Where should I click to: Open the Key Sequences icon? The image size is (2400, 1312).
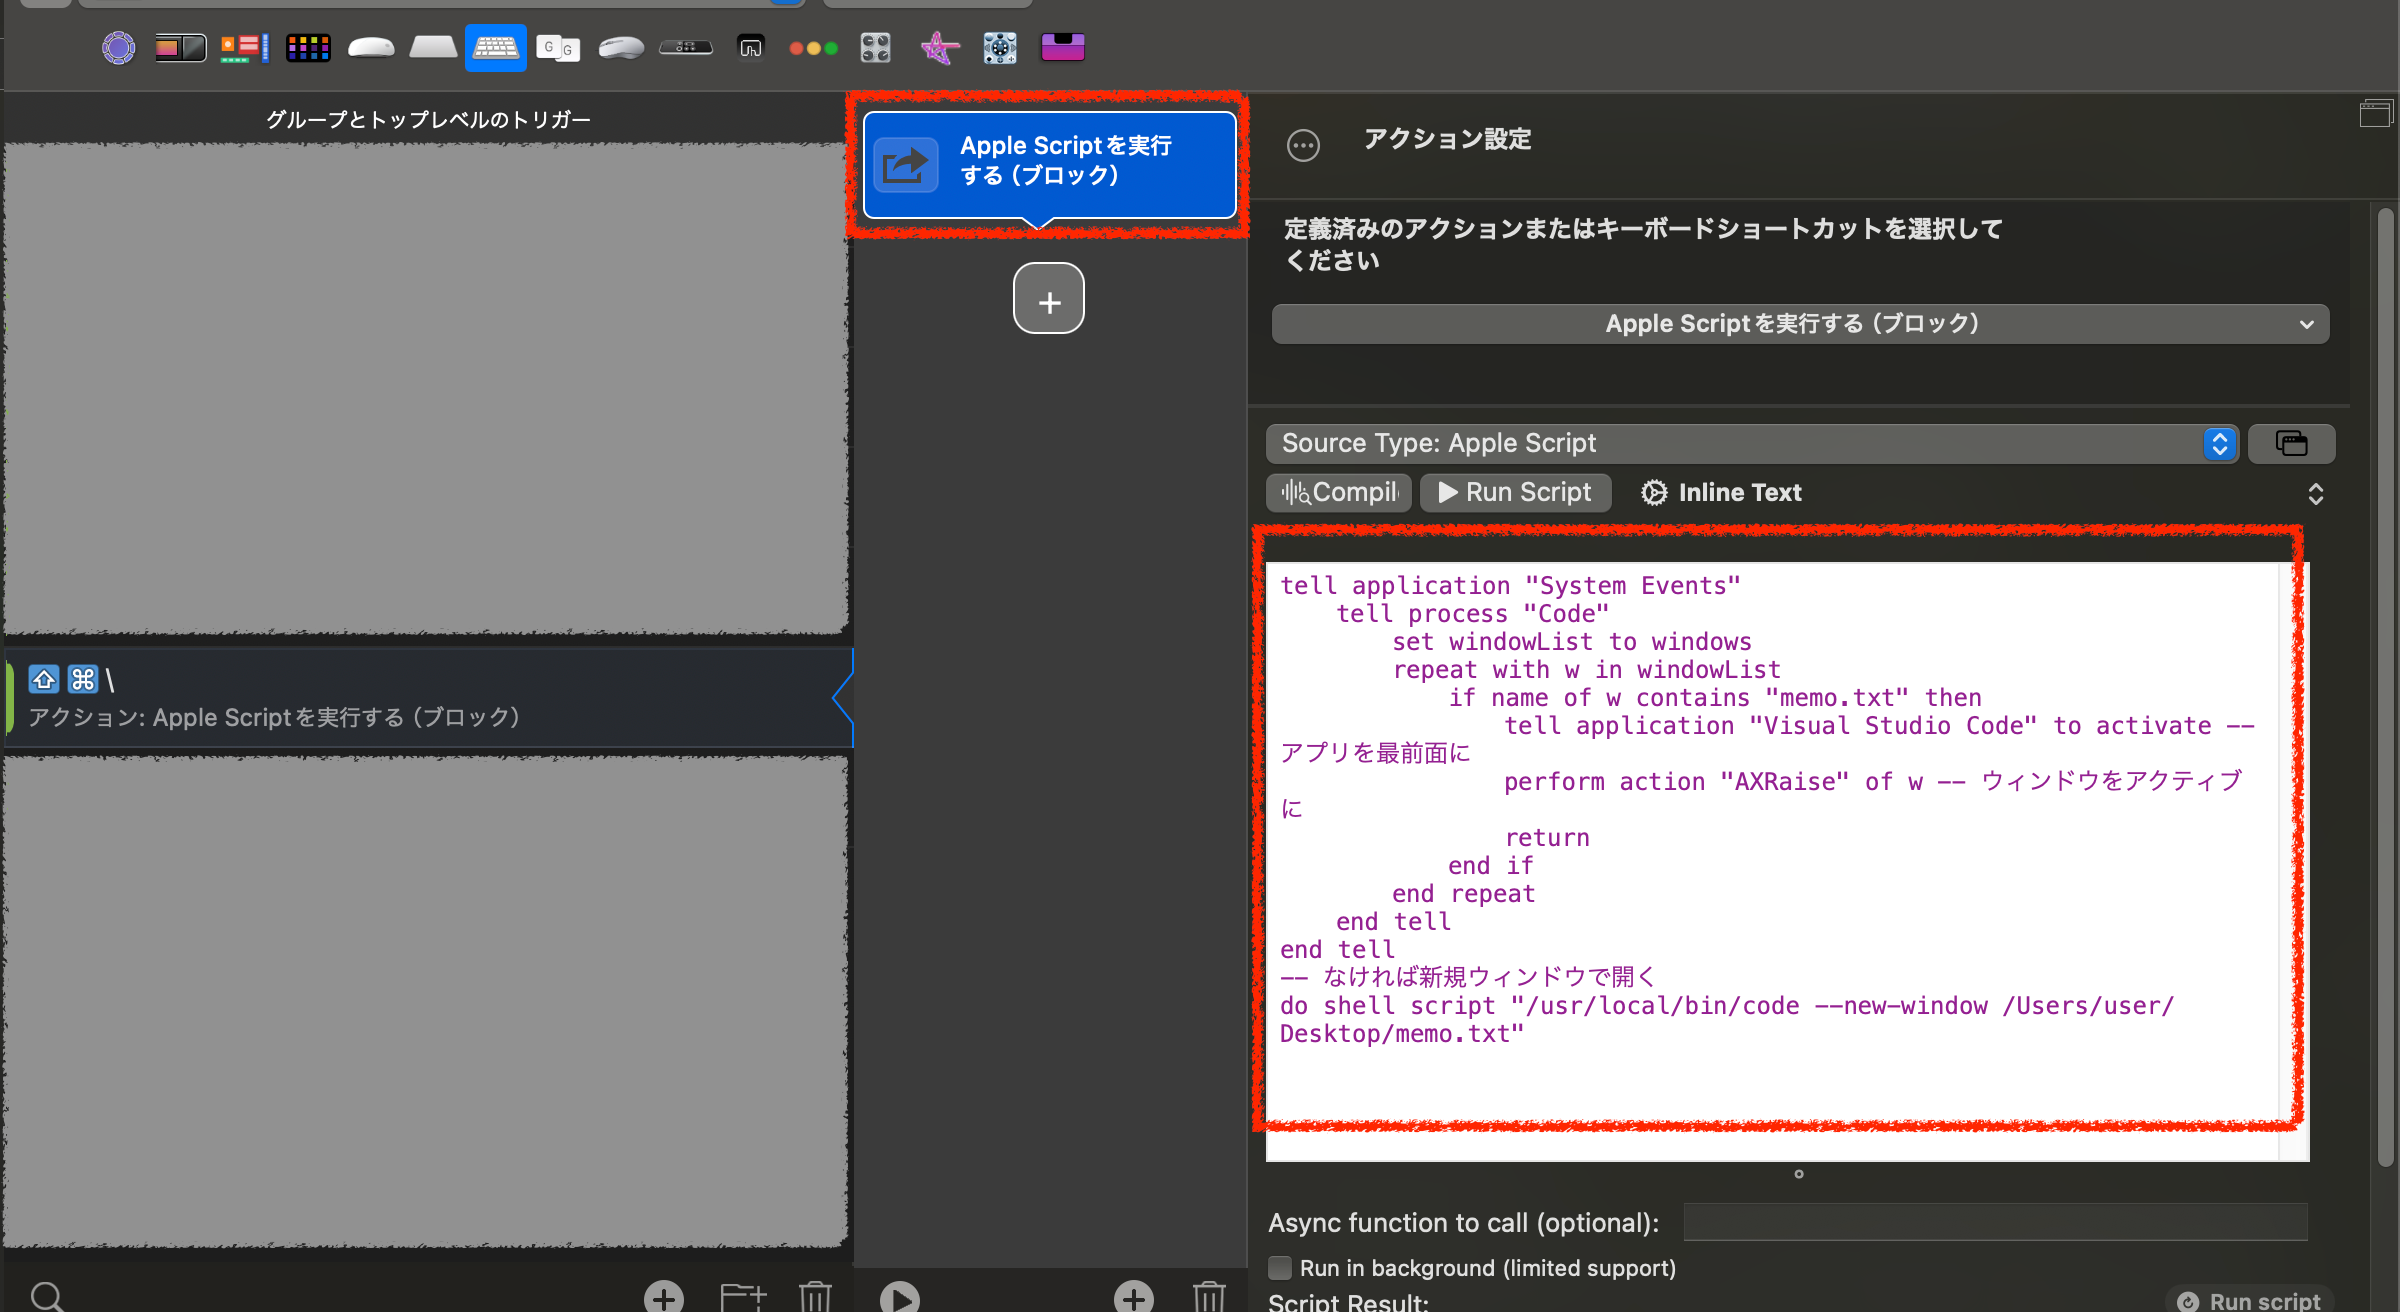tap(558, 47)
